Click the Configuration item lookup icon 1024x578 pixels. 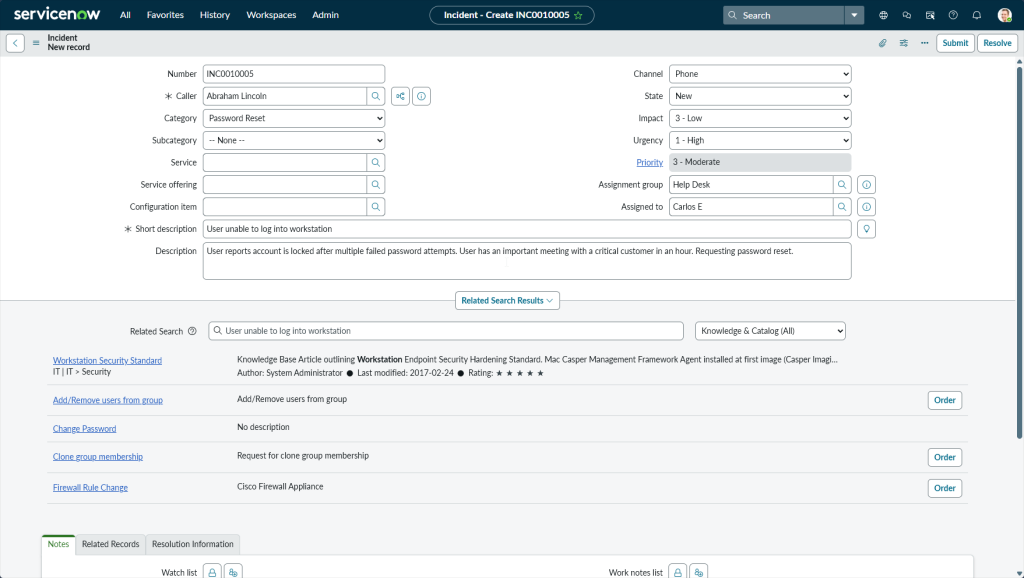point(376,207)
